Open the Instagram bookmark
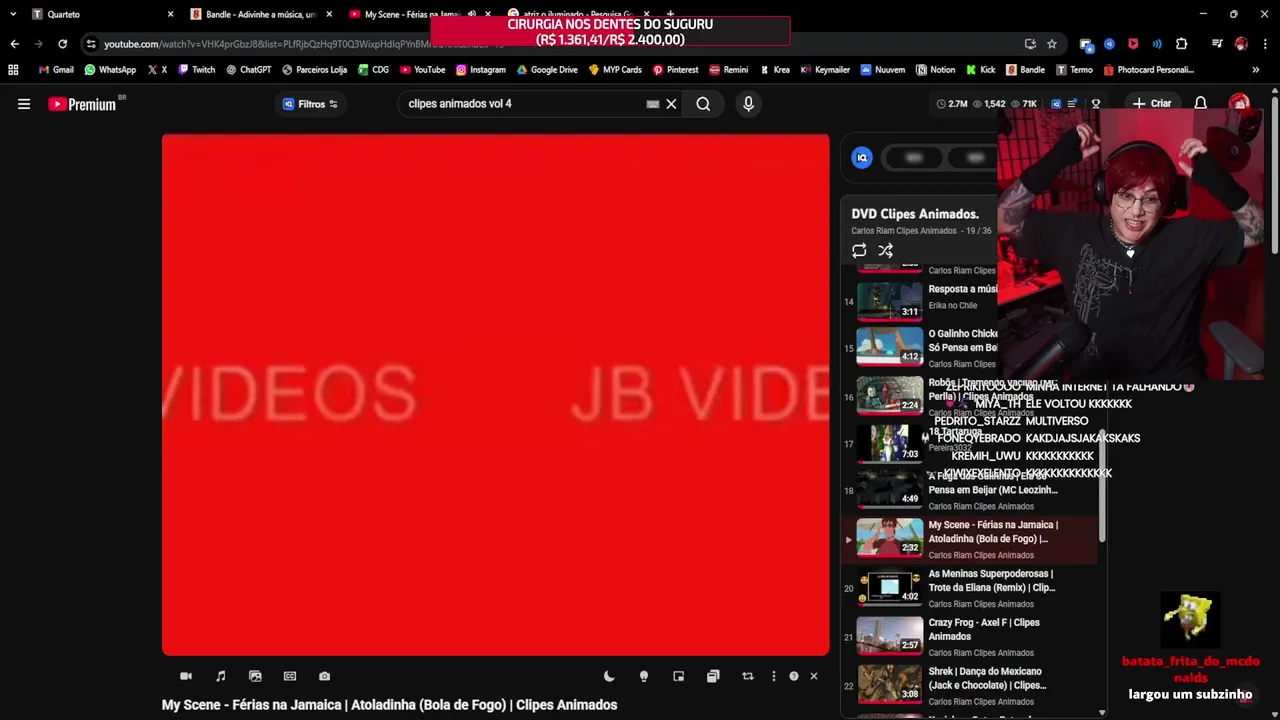Screen dimensions: 1280x720 [x=480, y=70]
